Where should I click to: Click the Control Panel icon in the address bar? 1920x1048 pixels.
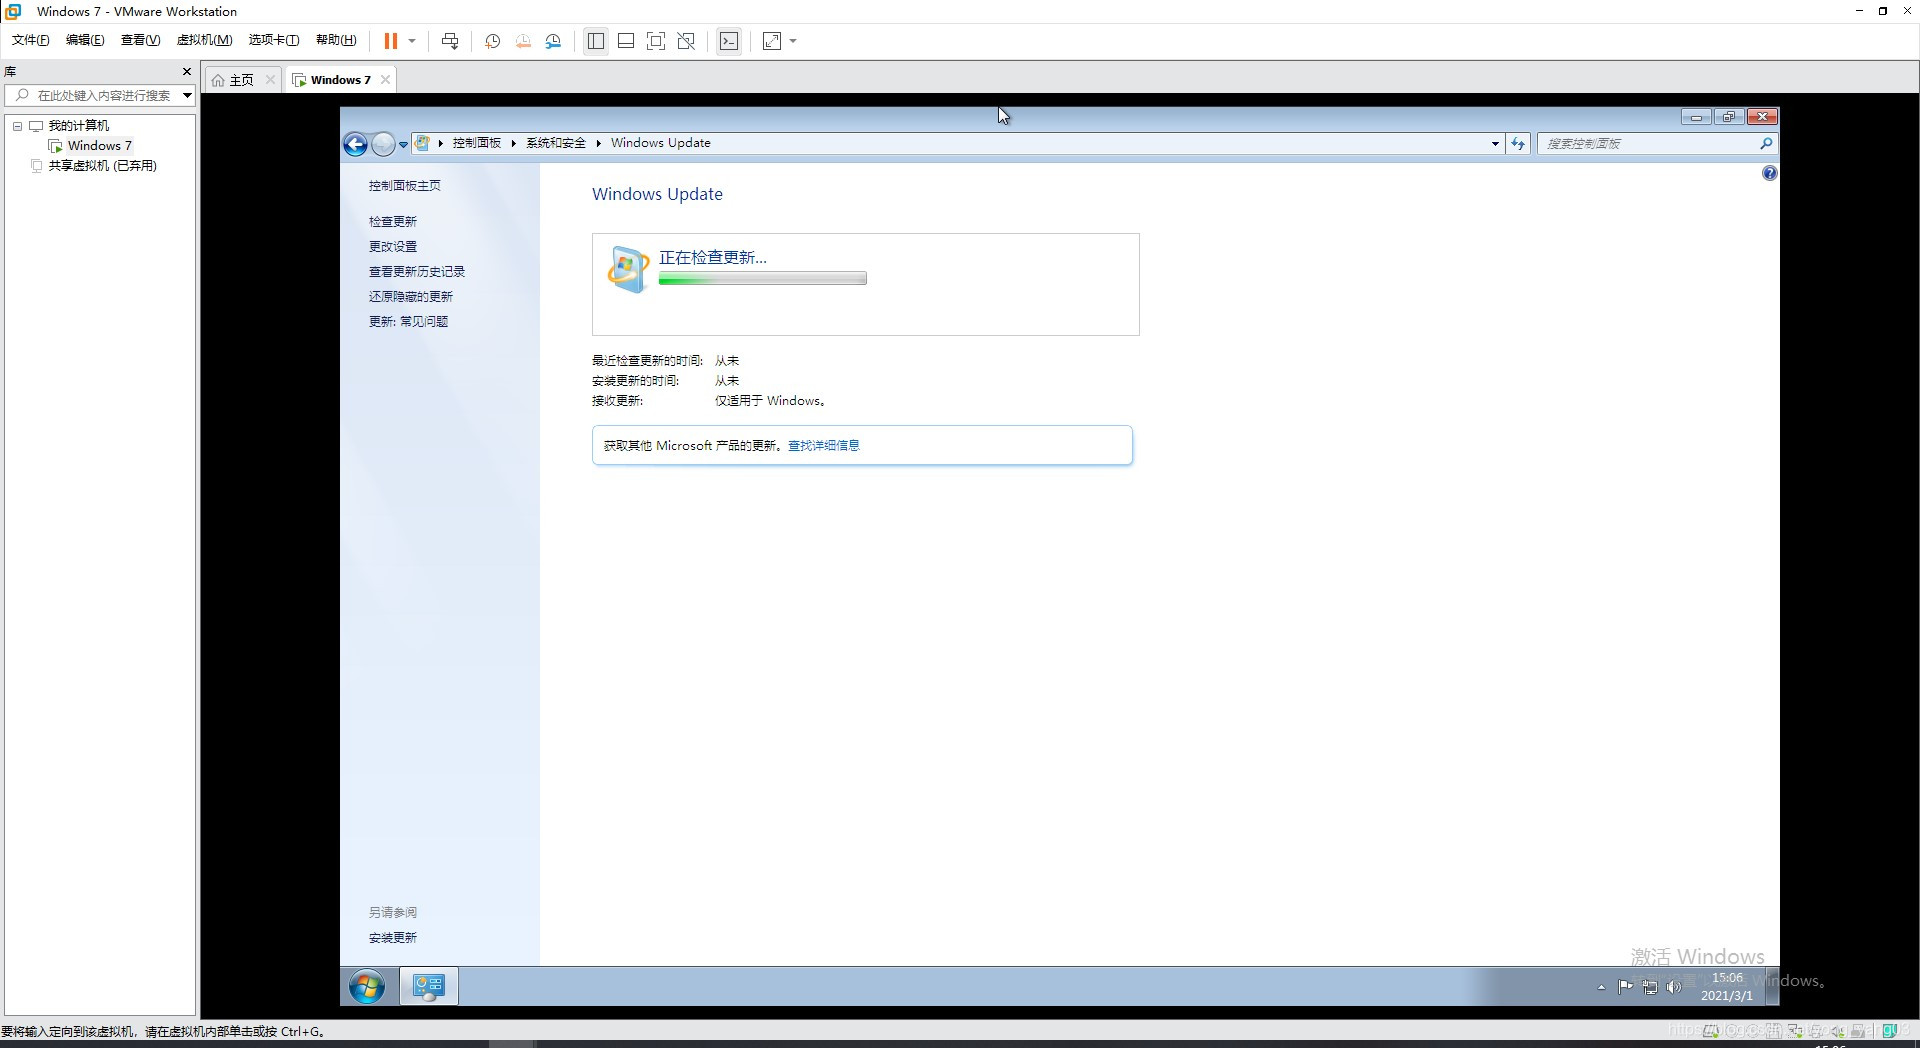tap(423, 143)
